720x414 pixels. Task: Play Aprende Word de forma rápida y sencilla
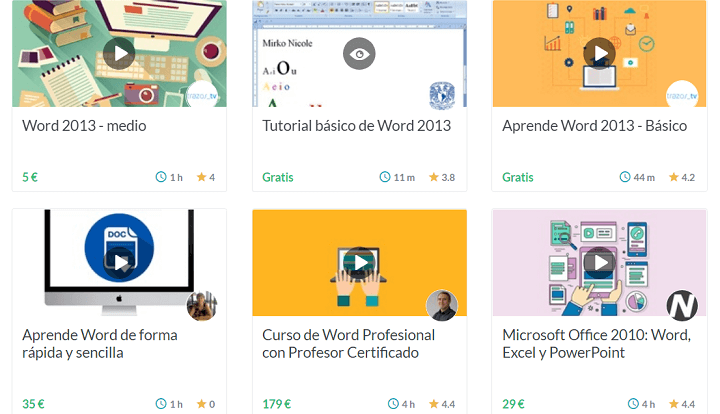pos(119,263)
